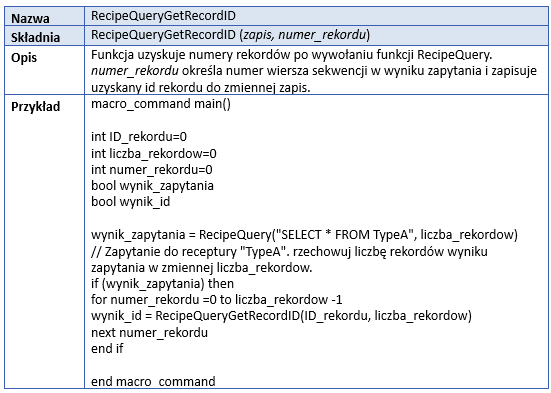The image size is (551, 393).
Task: Click the Opis row header cell
Action: (x=44, y=70)
